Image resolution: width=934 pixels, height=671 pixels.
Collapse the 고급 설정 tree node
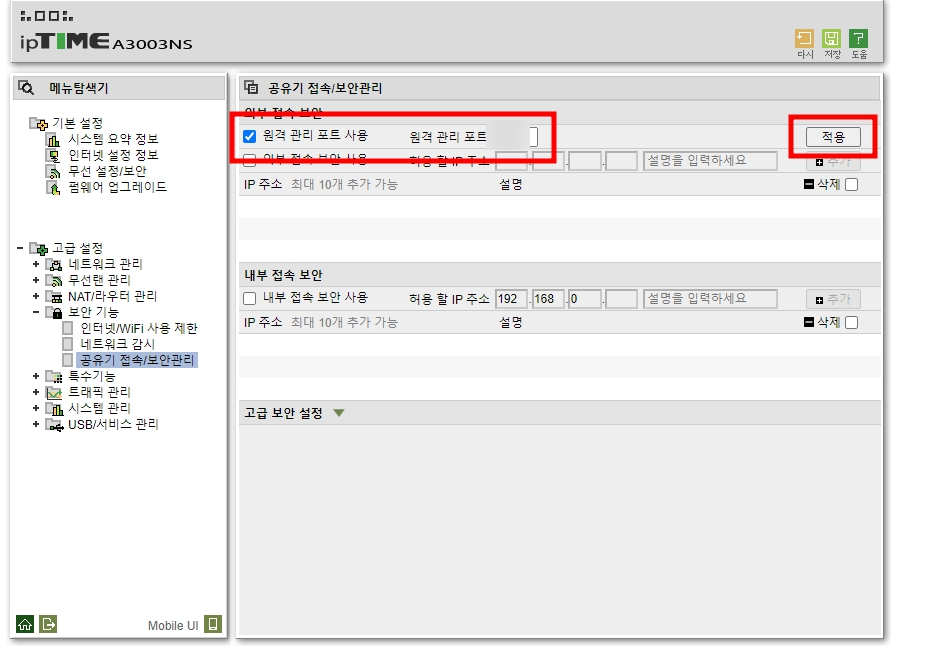click(x=20, y=248)
